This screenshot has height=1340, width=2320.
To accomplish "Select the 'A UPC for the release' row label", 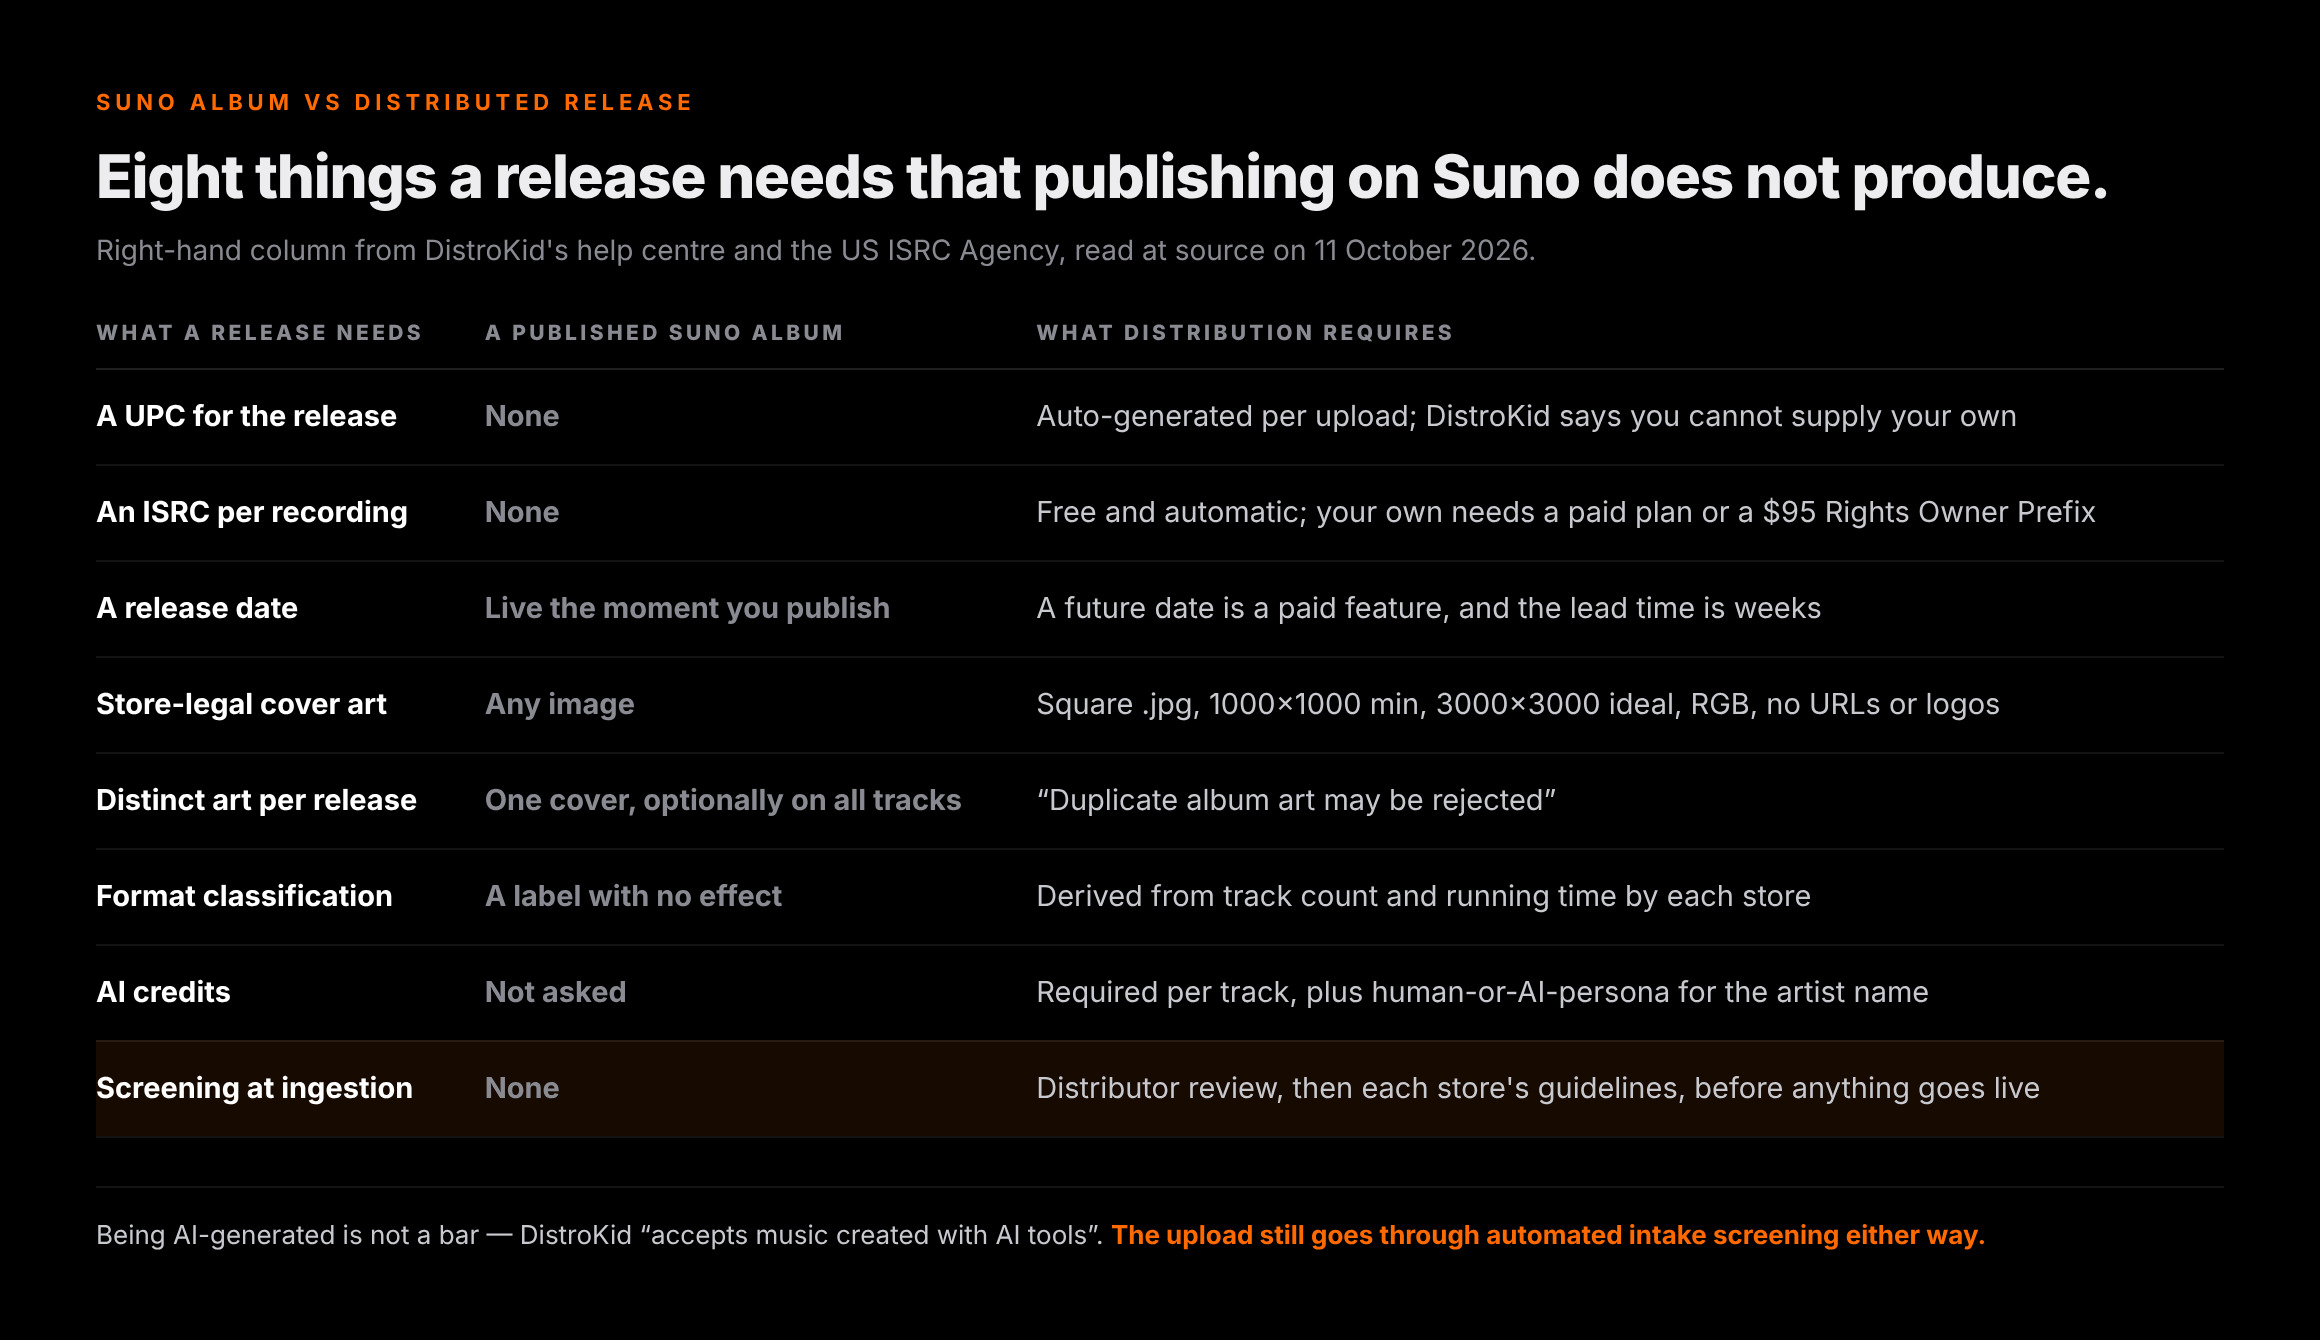I will pos(246,416).
